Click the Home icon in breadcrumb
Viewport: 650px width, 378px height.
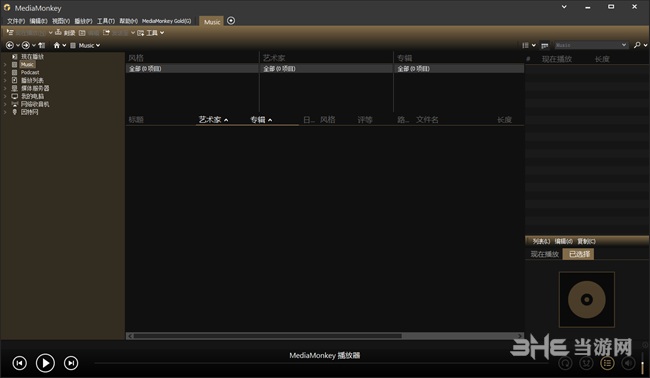pos(57,45)
